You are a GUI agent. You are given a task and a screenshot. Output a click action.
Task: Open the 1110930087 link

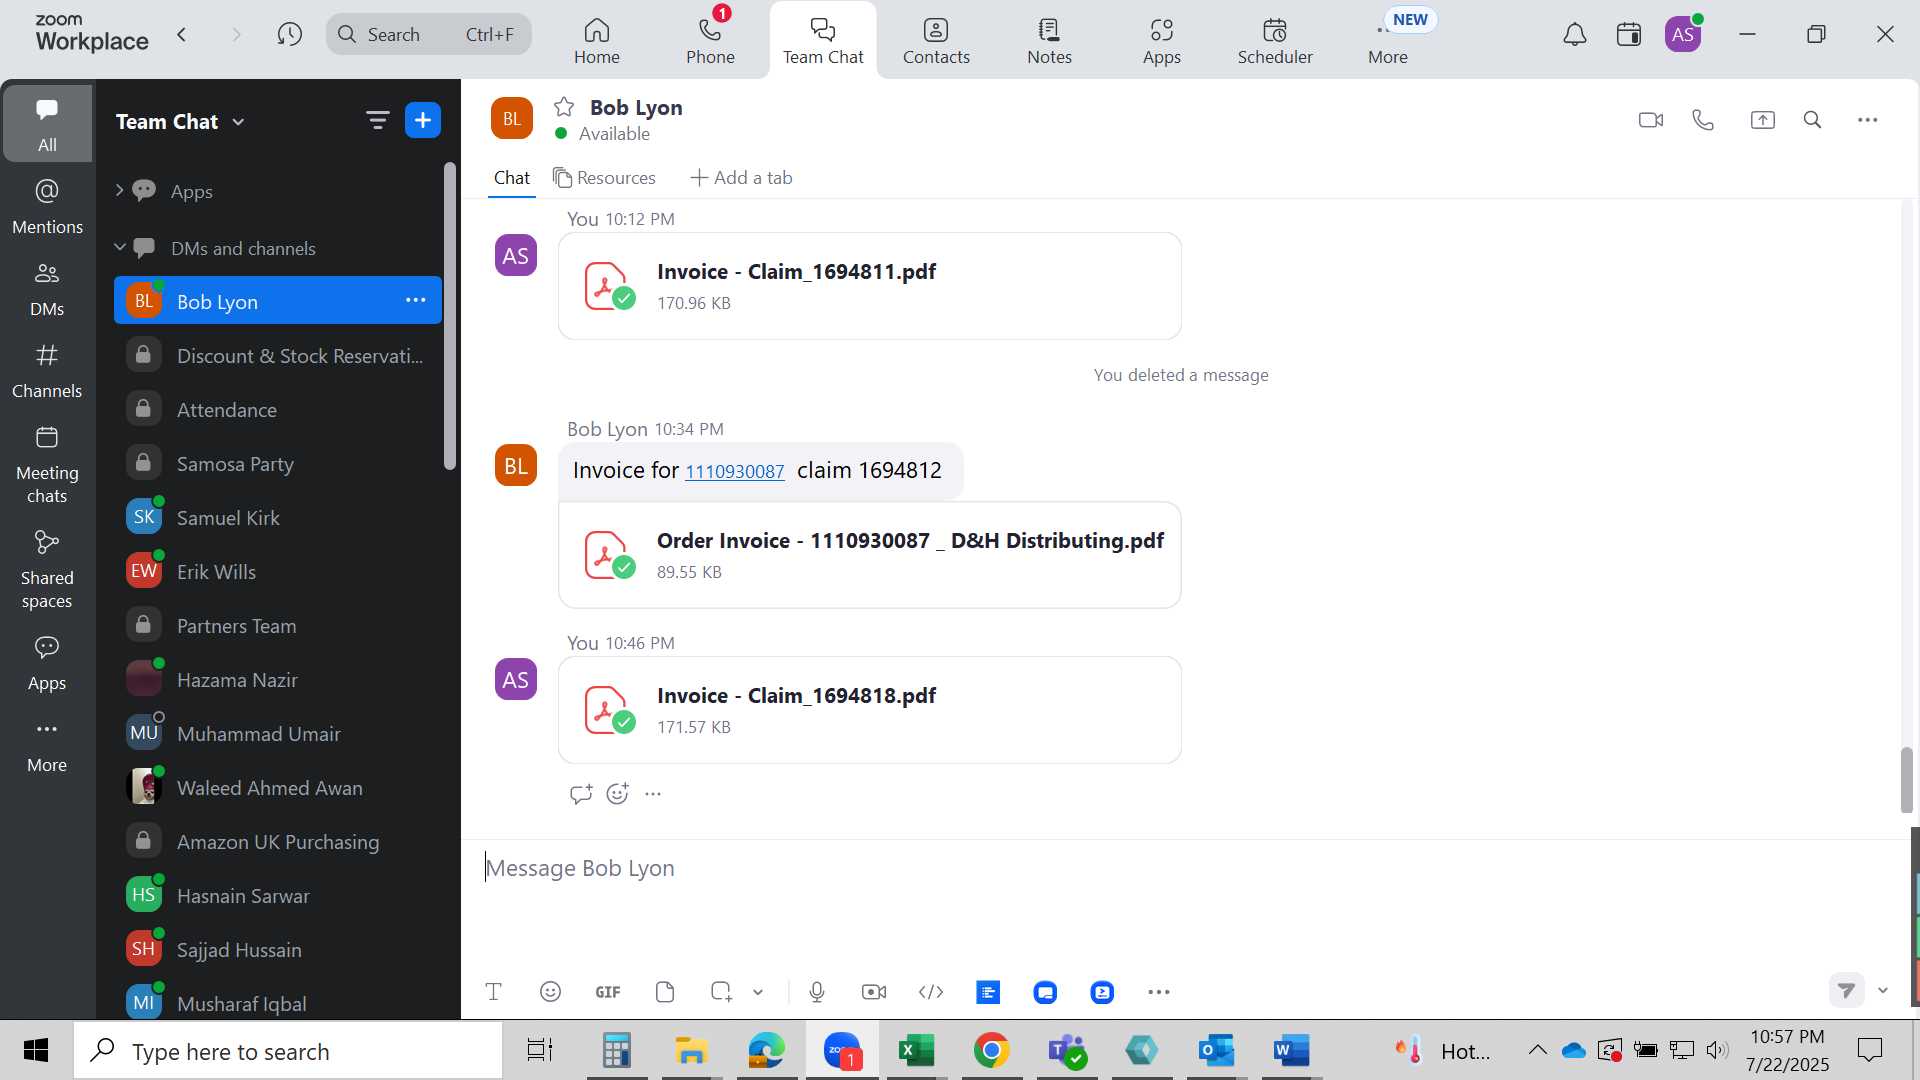[x=735, y=472]
